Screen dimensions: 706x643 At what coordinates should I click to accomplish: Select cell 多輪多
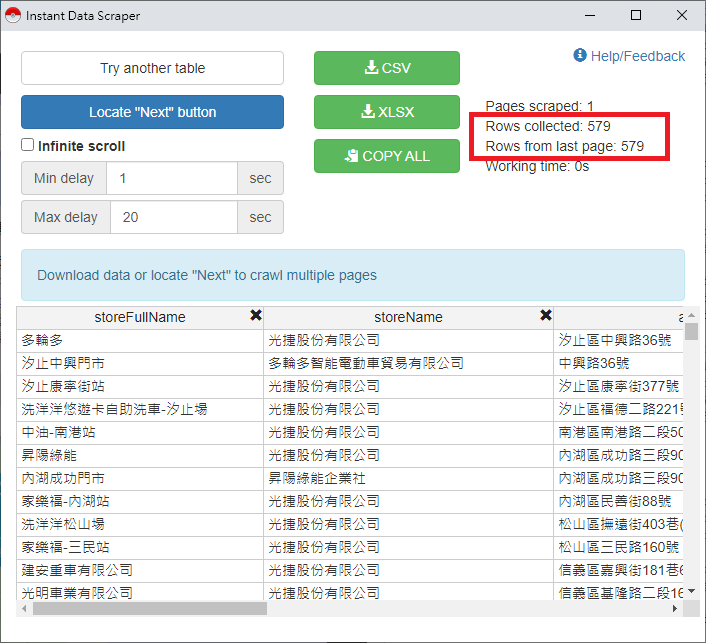pyautogui.click(x=140, y=341)
